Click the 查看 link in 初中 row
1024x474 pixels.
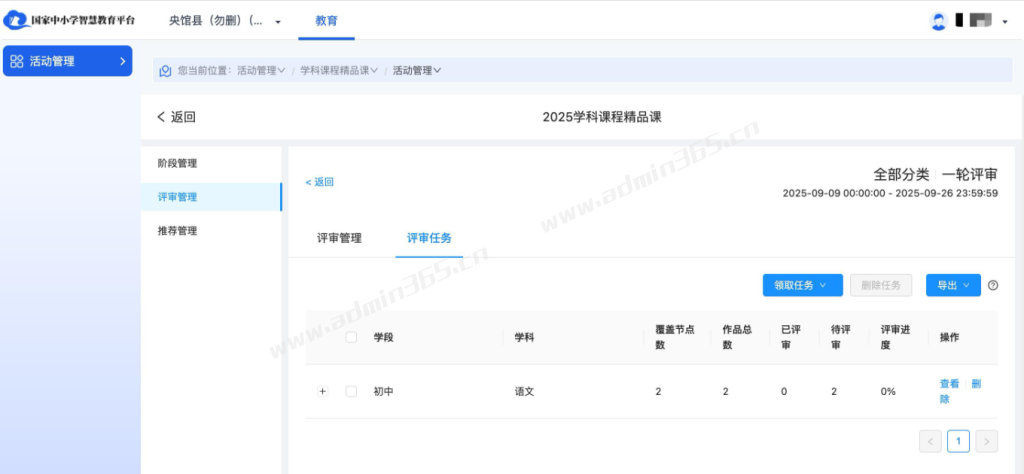coord(949,384)
